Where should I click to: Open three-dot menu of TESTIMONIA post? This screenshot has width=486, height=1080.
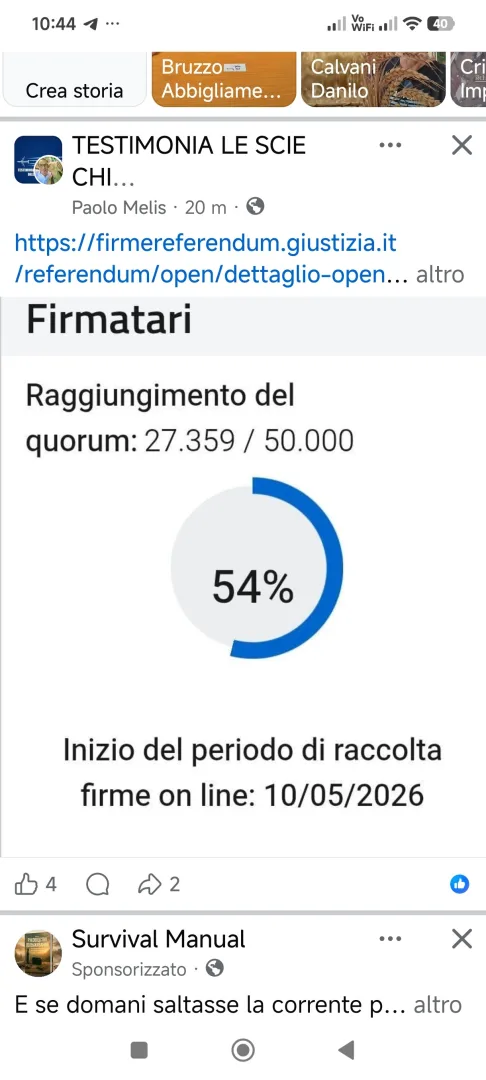click(390, 145)
